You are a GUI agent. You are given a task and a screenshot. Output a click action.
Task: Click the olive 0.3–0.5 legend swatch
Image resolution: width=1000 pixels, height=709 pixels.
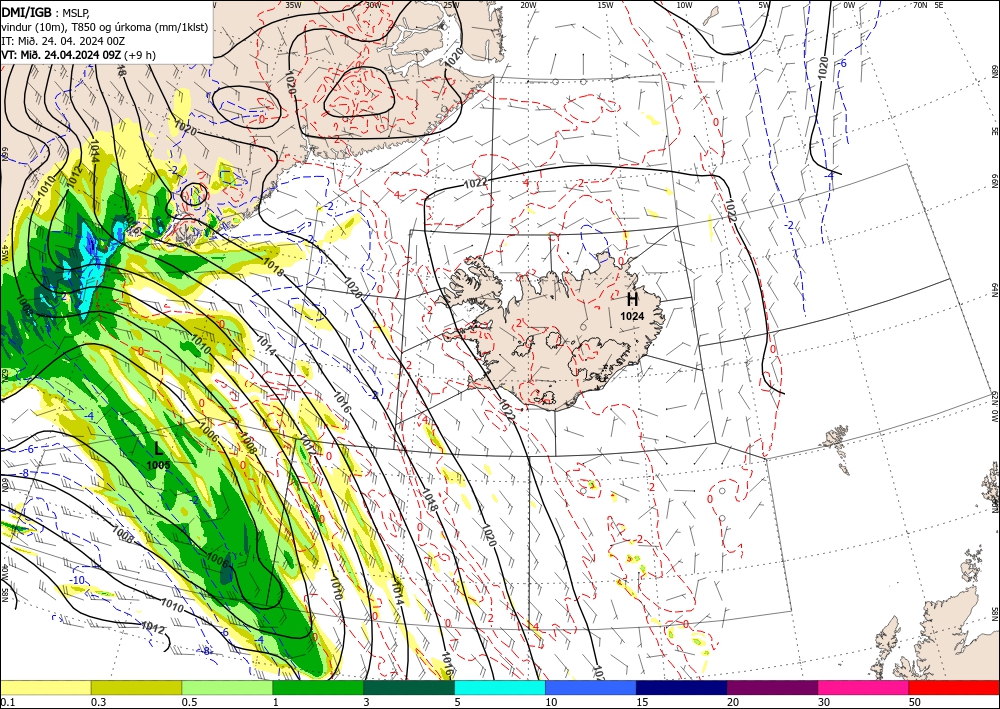[x=136, y=687]
